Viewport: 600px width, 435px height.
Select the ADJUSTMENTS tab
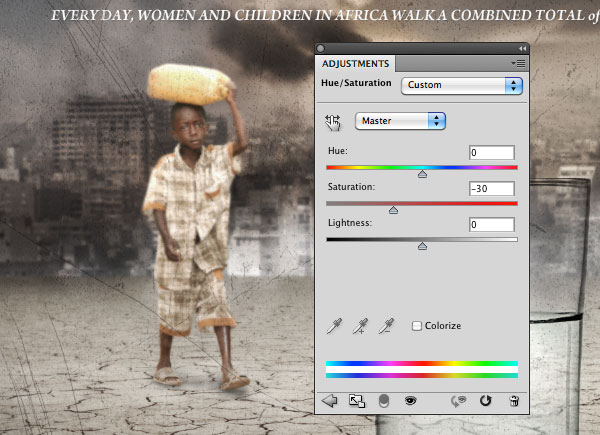click(355, 64)
